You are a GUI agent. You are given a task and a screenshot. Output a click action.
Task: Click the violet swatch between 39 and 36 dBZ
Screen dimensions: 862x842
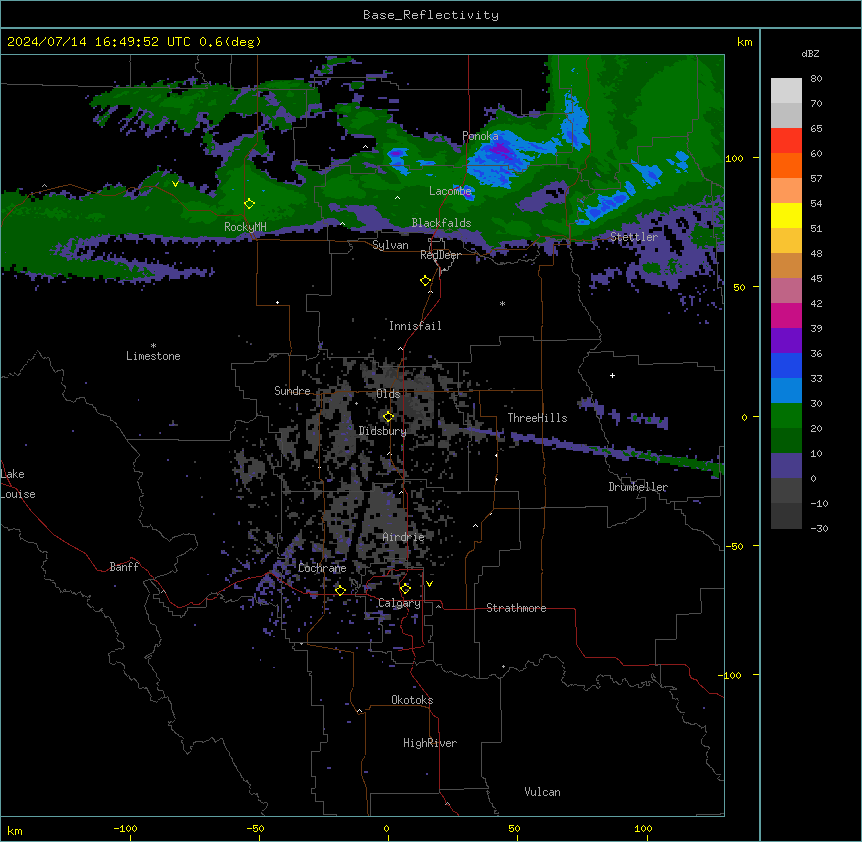[x=786, y=341]
